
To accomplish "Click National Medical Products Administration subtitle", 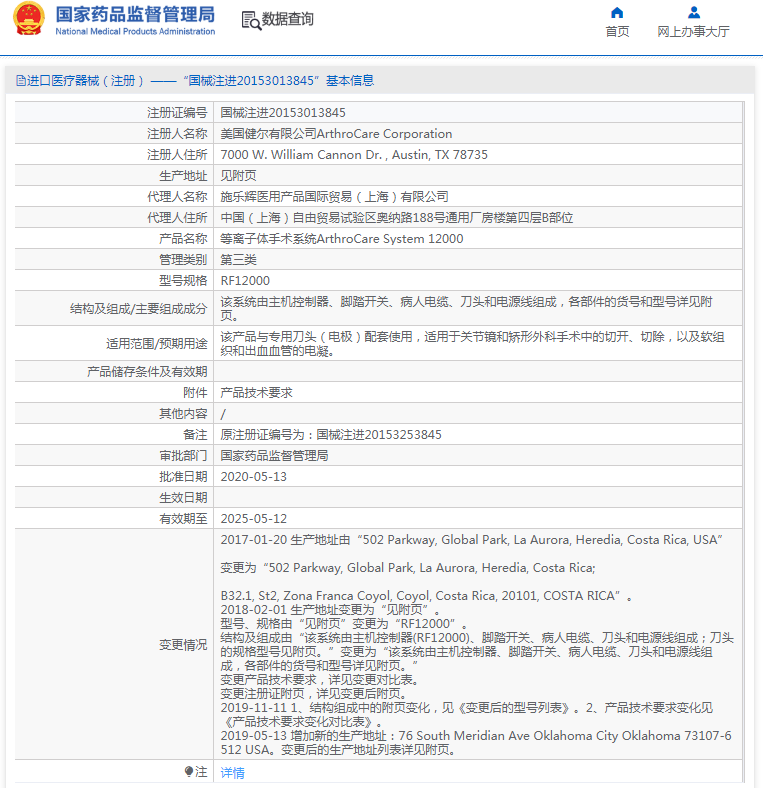I will [x=135, y=31].
